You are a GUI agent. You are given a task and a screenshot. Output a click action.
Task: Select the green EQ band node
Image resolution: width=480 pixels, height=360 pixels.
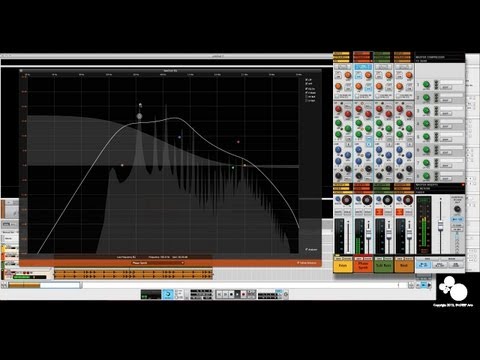pyautogui.click(x=233, y=168)
